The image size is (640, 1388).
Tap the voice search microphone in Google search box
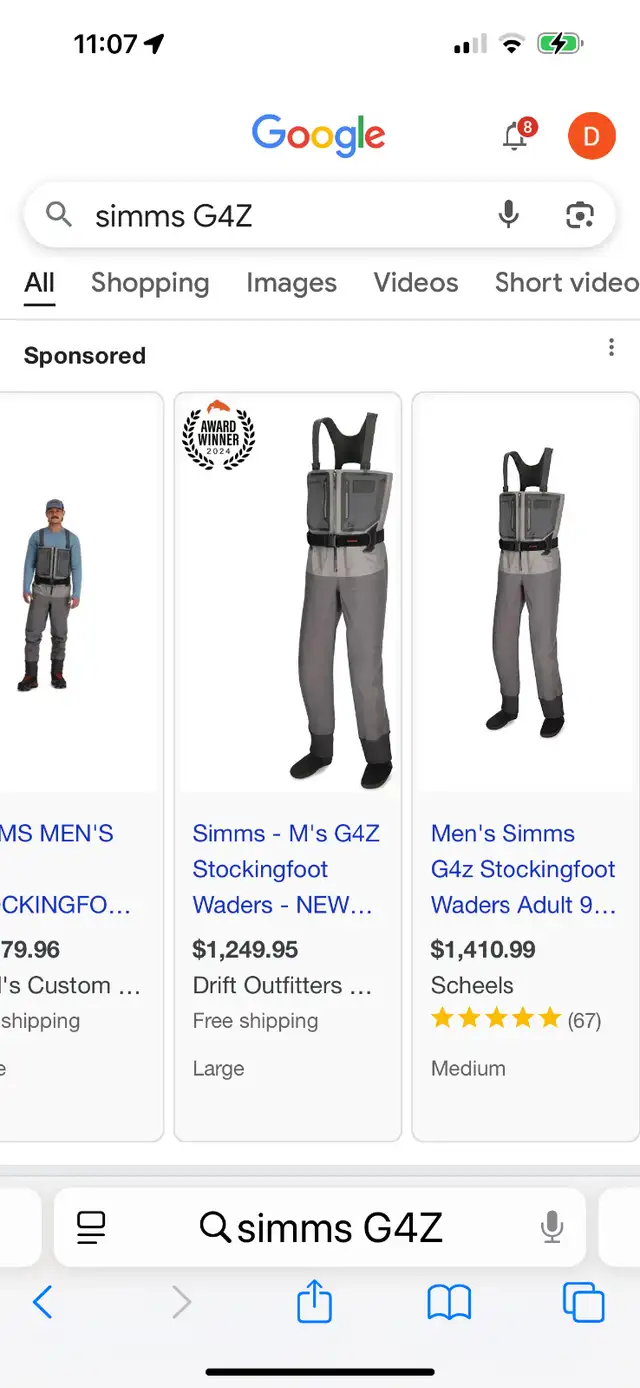point(509,214)
